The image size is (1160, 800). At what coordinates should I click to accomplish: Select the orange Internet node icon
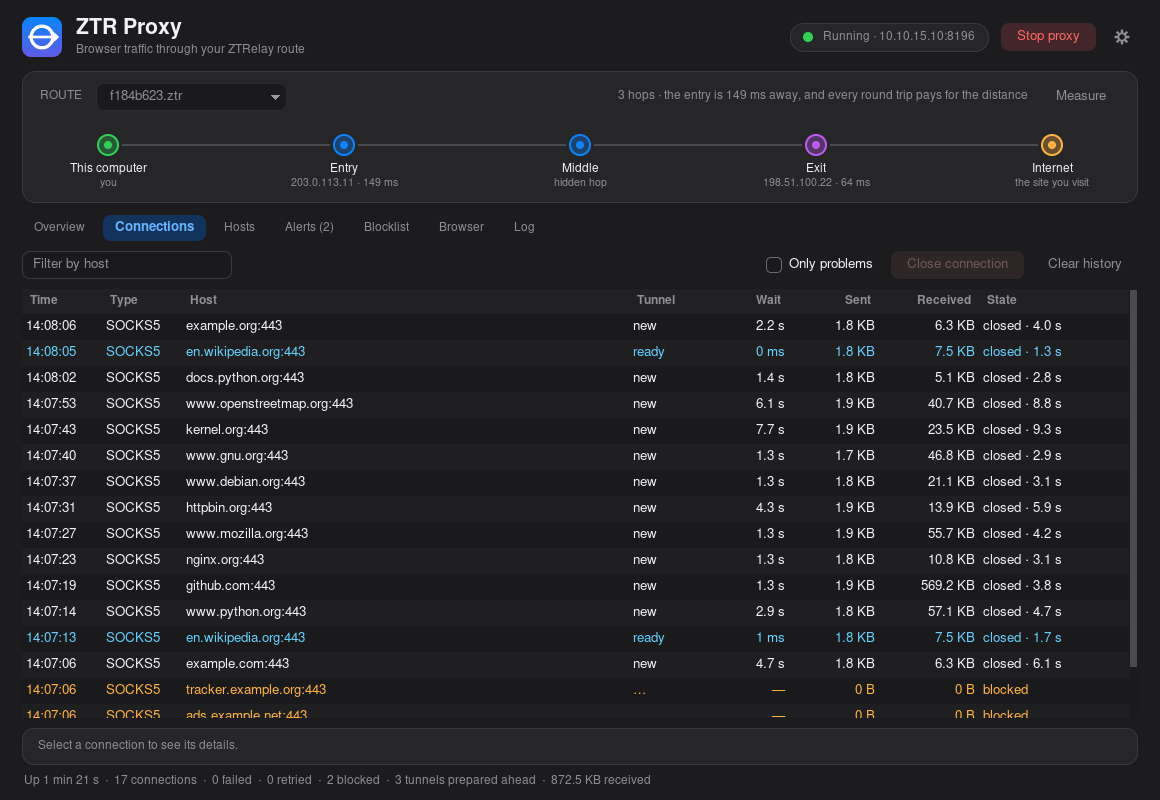1052,145
